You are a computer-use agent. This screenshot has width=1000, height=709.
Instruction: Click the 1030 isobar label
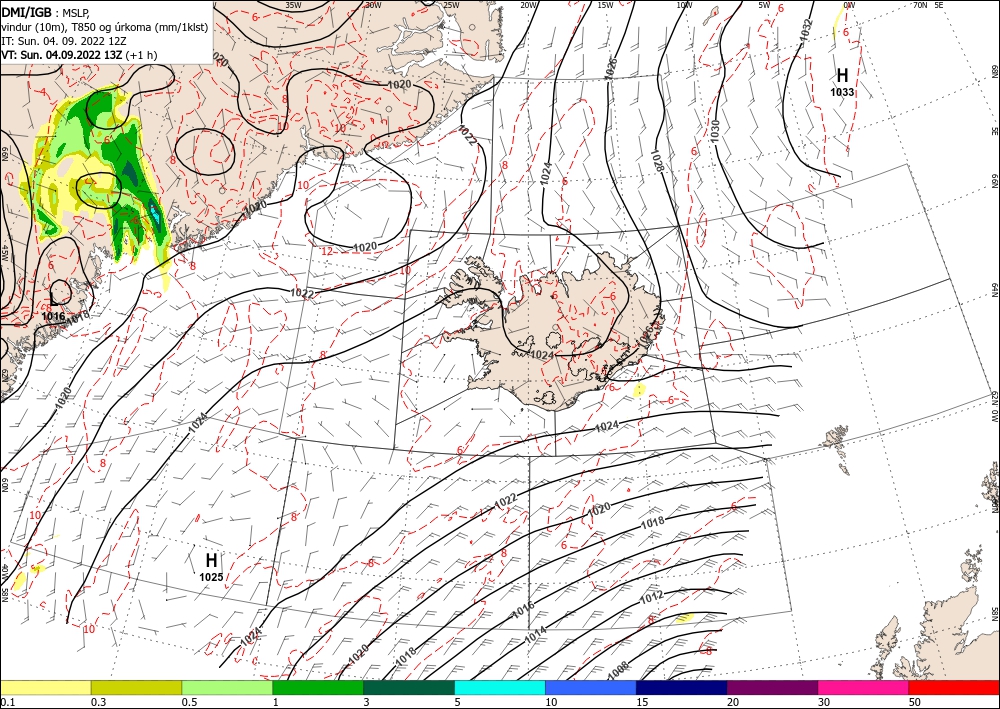[x=716, y=131]
